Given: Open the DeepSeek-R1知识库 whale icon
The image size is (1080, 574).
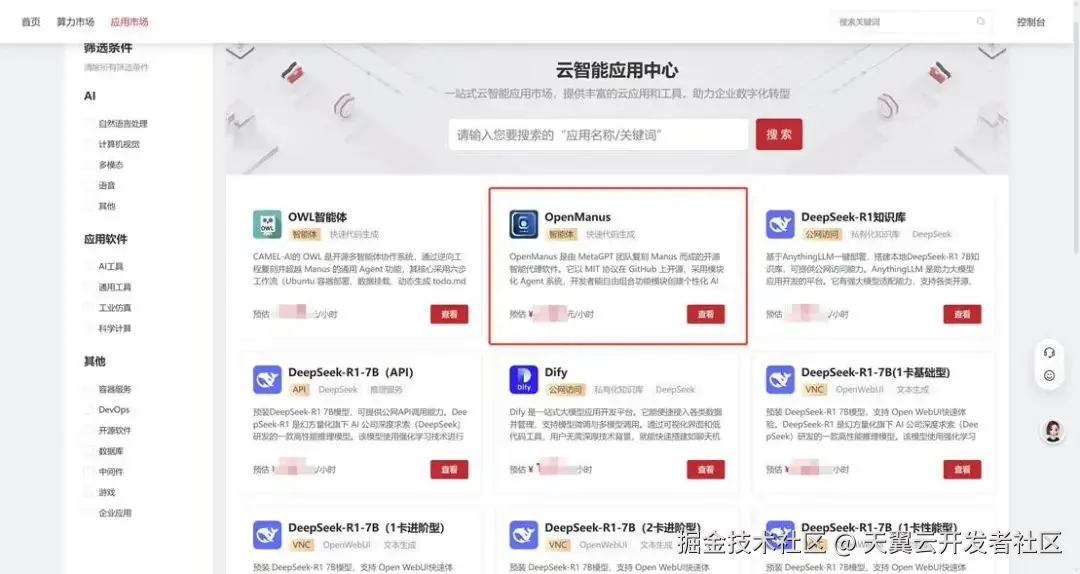Looking at the screenshot, I should click(x=780, y=225).
